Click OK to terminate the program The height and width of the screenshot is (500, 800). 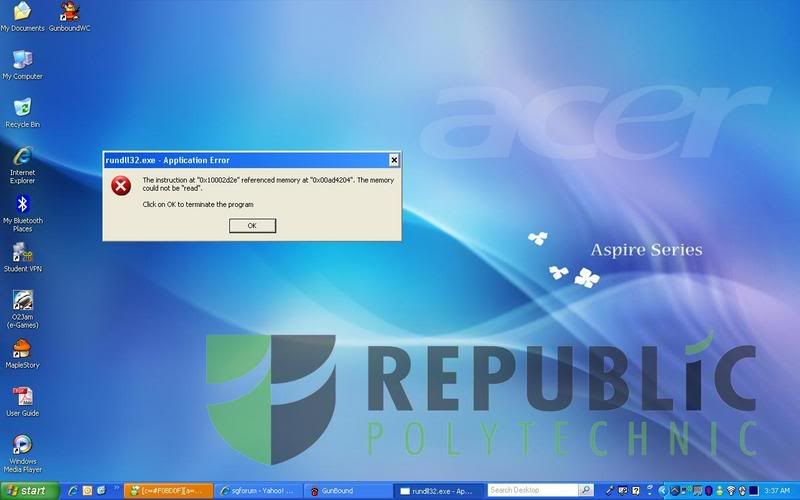coord(252,226)
